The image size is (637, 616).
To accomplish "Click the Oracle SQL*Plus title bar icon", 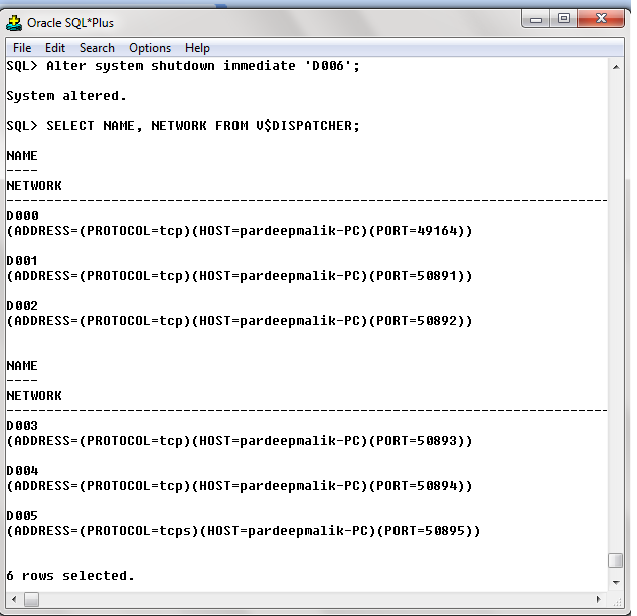I will 14,23.
